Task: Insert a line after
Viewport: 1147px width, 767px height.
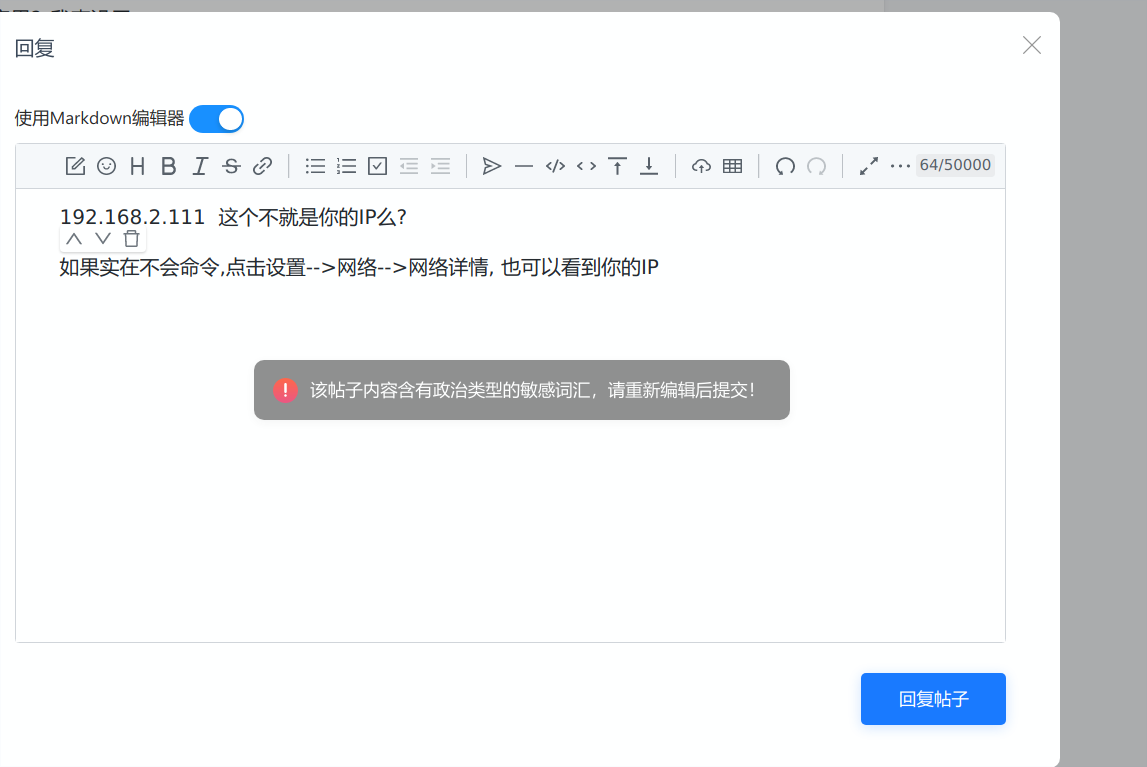Action: coord(649,167)
